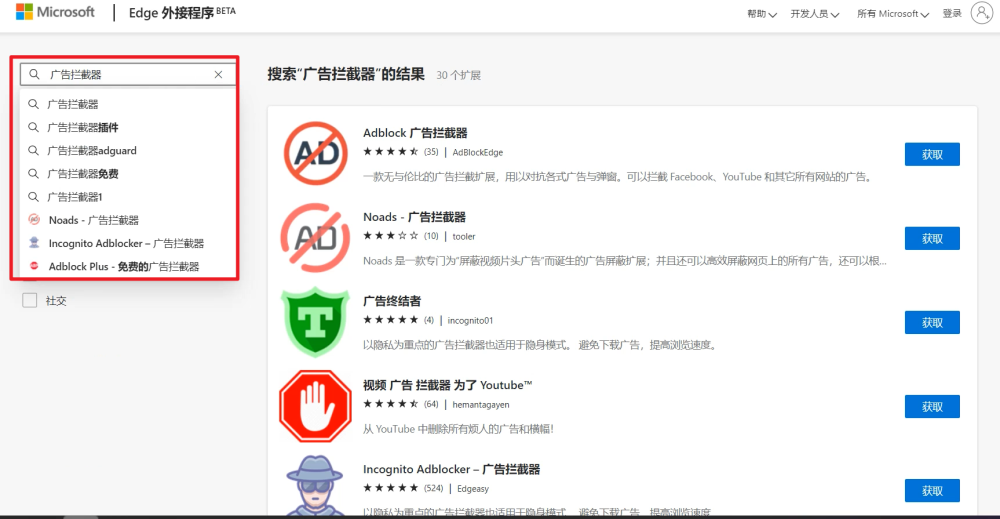Expand the 开发人员 menu
This screenshot has width=1000, height=519.
tap(815, 14)
